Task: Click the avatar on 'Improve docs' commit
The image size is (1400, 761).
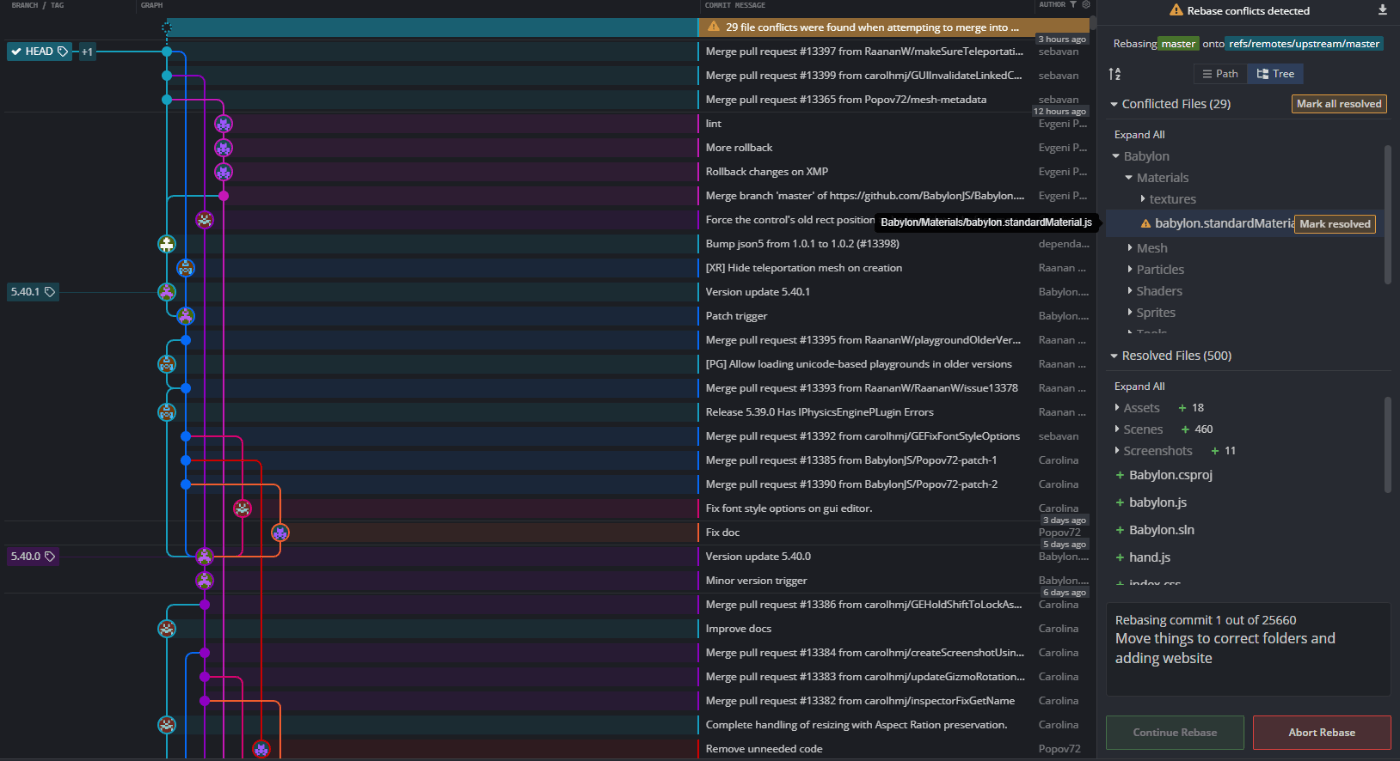Action: [167, 629]
